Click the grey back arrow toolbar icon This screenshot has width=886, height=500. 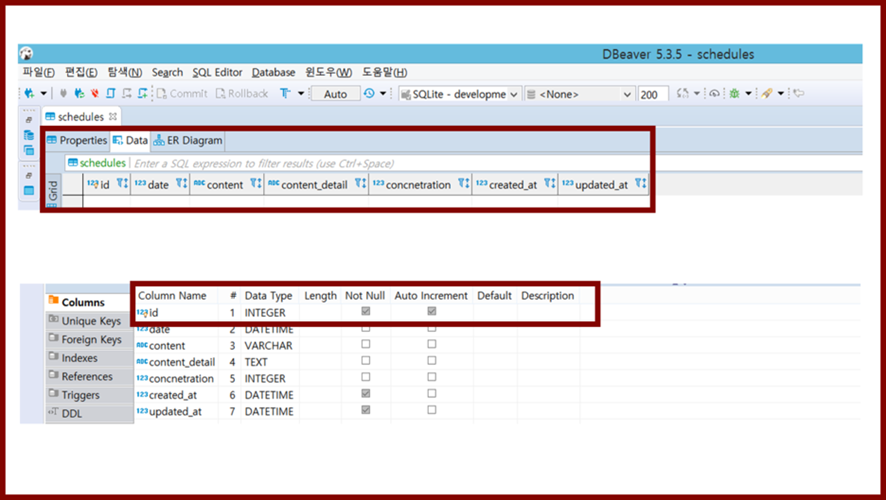(798, 94)
